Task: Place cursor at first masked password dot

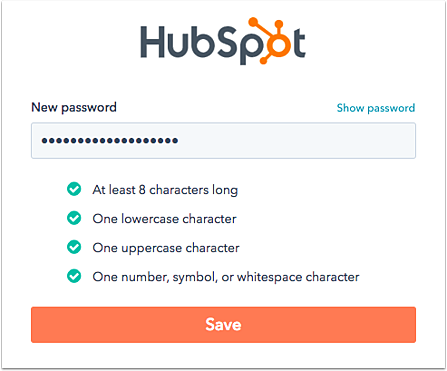Action: coord(44,141)
